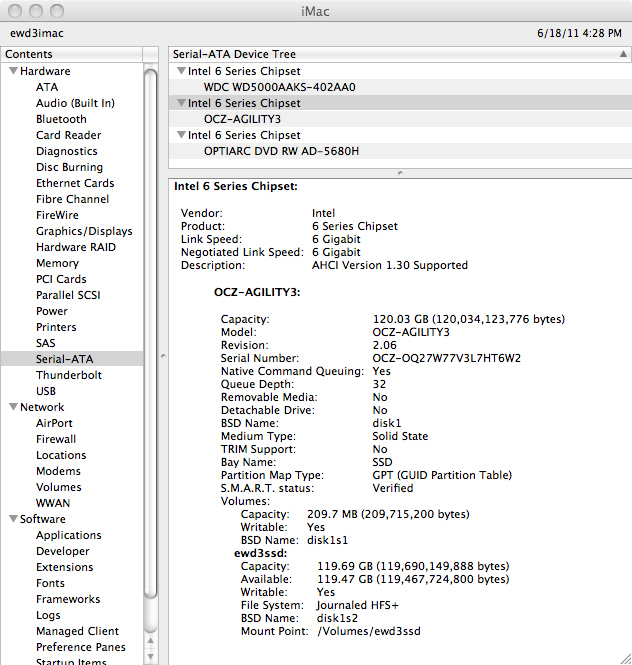The height and width of the screenshot is (665, 632).
Task: Open Volumes under Network
Action: [x=59, y=487]
